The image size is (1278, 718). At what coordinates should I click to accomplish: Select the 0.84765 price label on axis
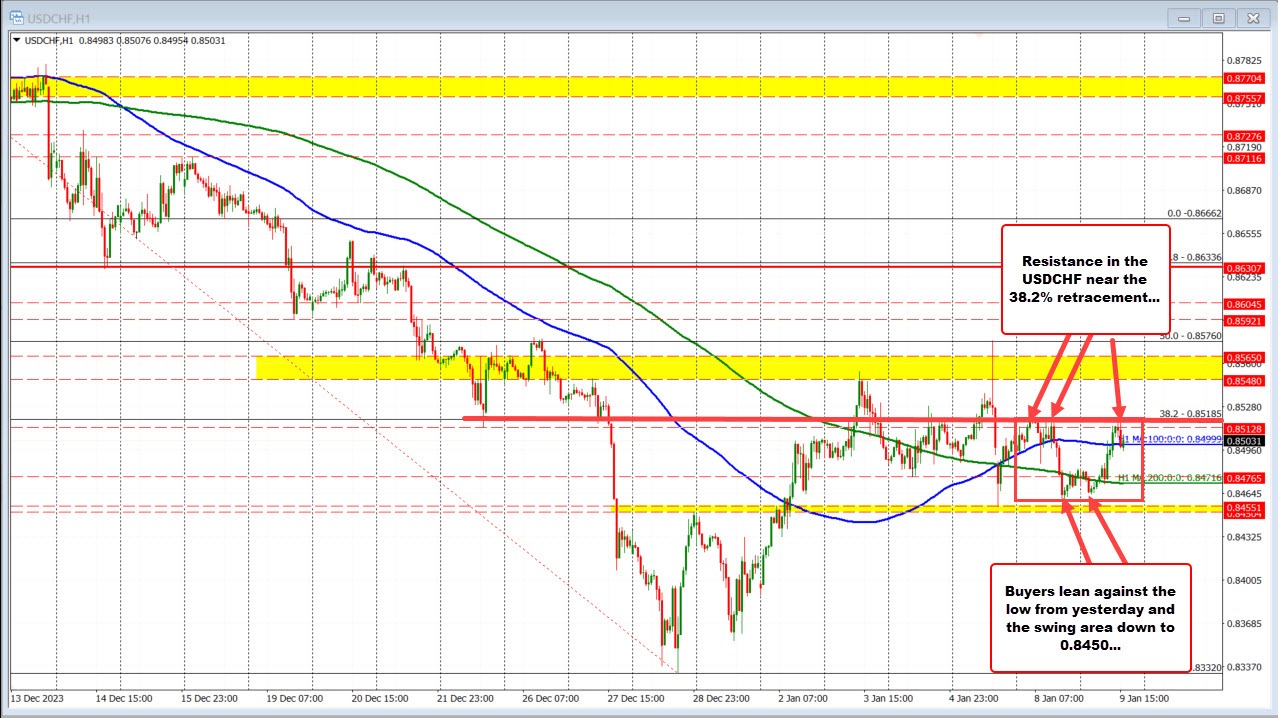(x=1243, y=478)
